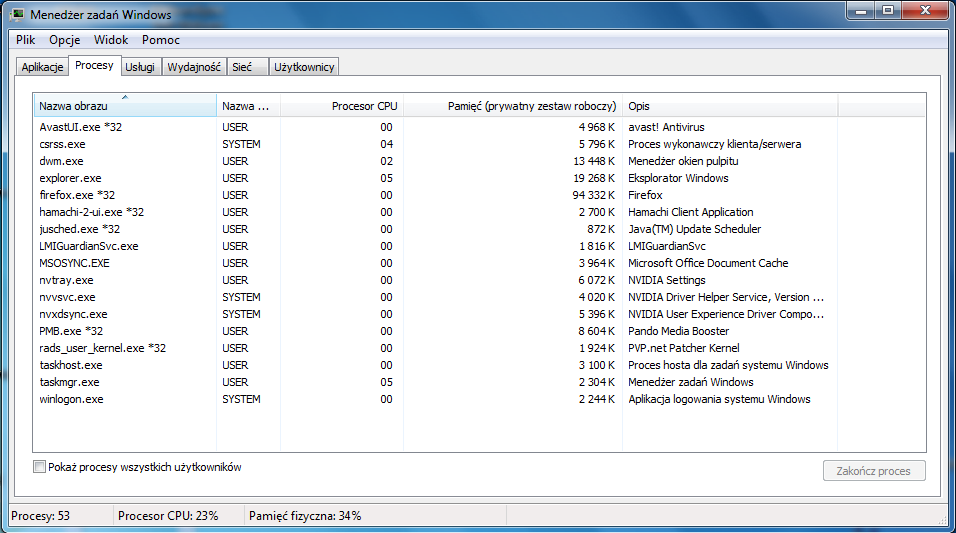This screenshot has height=533, width=956.
Task: Open the Plik menu
Action: coord(26,40)
